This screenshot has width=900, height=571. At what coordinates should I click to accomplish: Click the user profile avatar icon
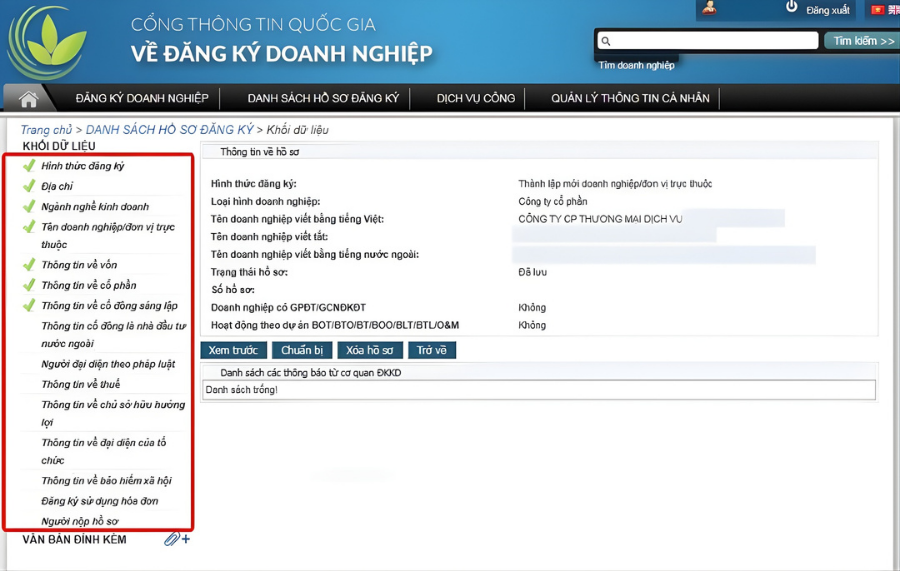tap(709, 8)
